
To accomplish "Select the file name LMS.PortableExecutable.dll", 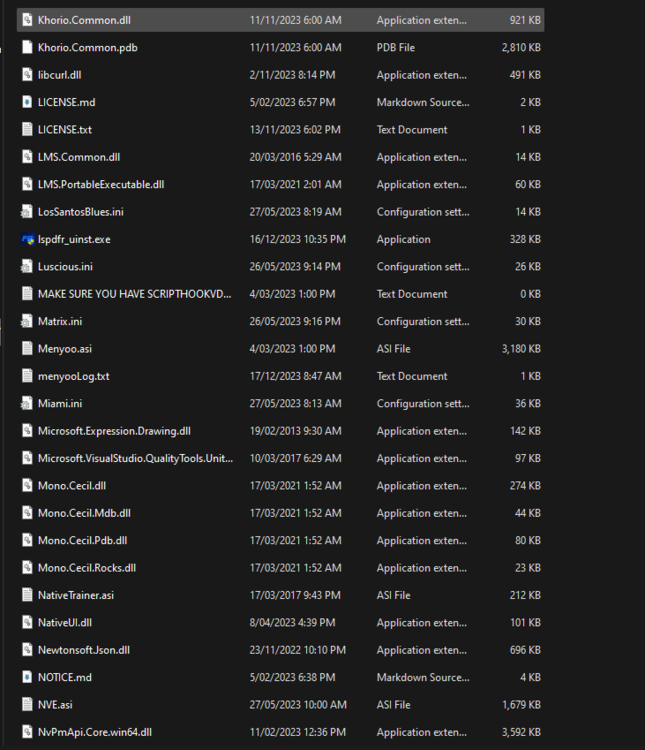I will [101, 184].
